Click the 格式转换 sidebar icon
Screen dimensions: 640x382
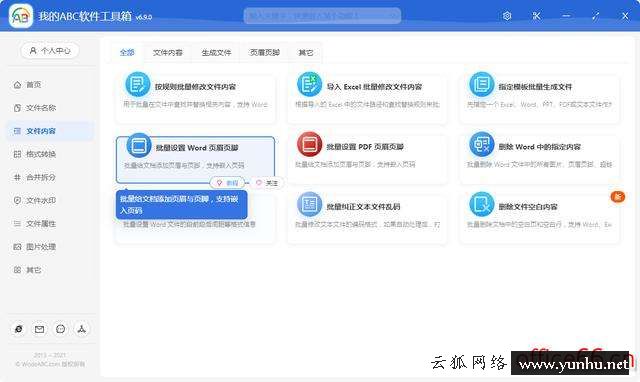17,154
